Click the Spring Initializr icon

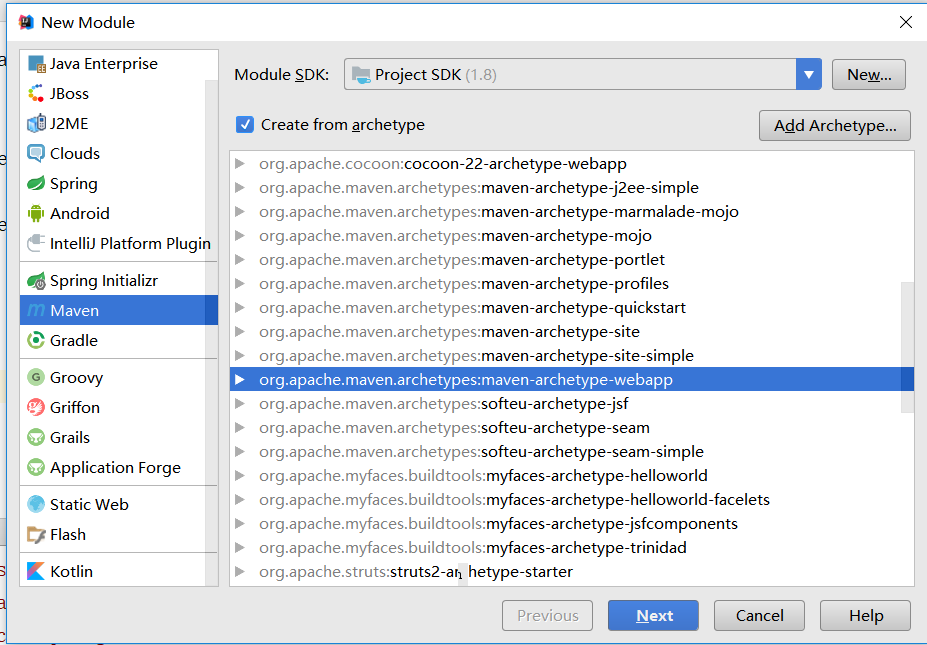pyautogui.click(x=36, y=281)
